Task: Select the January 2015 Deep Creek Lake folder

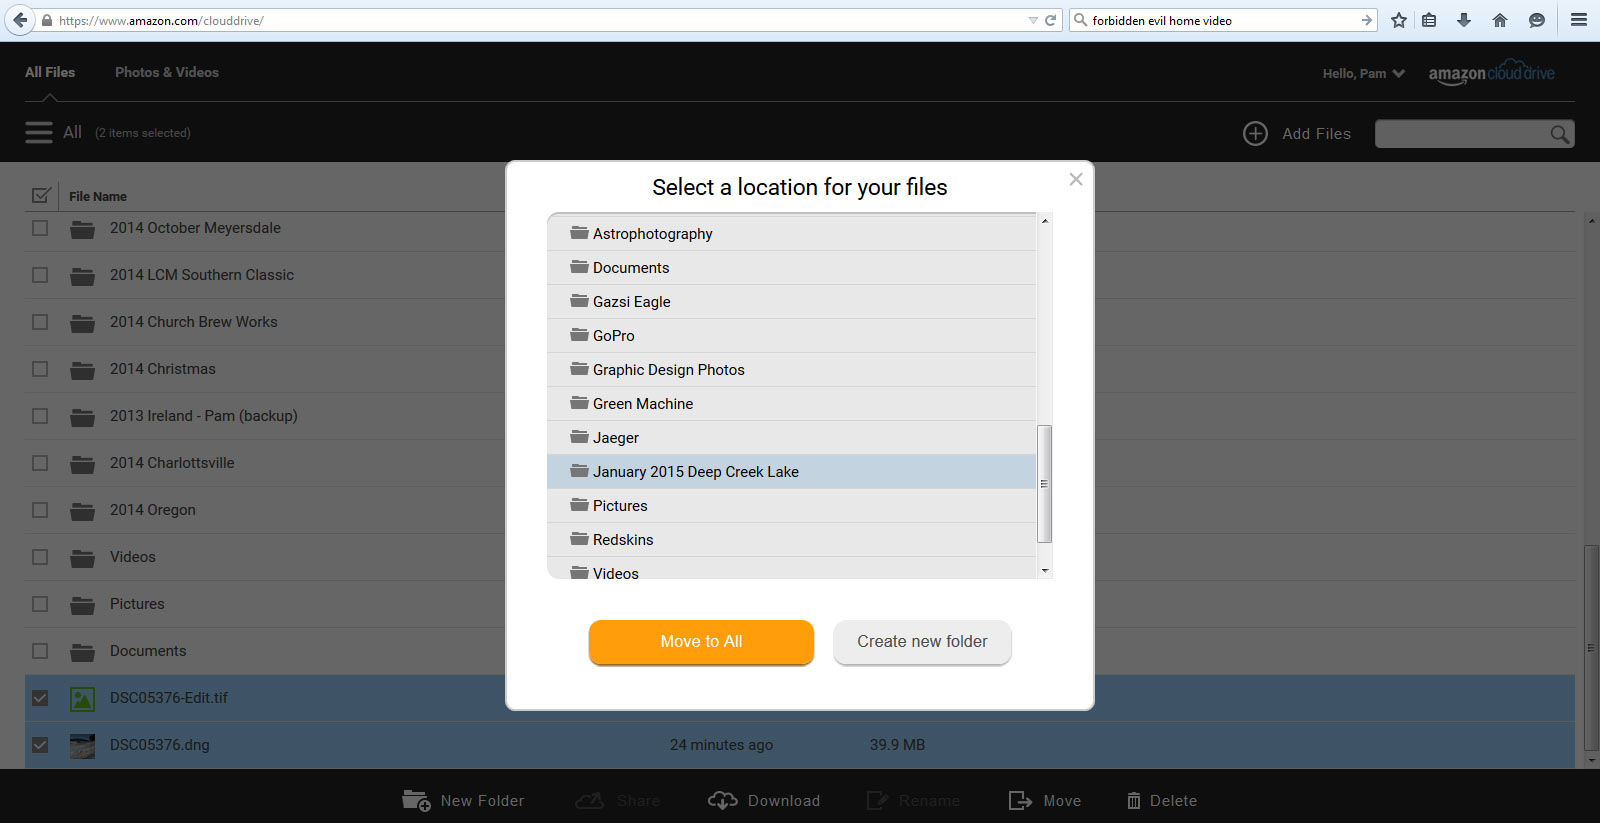Action: pyautogui.click(x=695, y=472)
